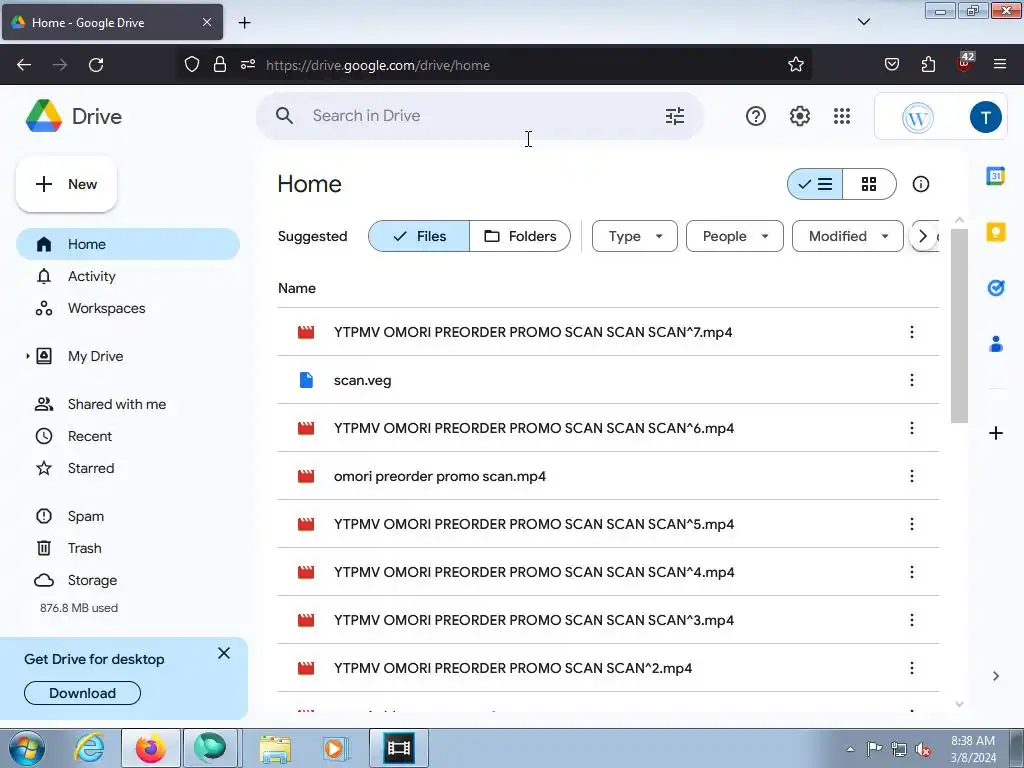Expand the My Drive tree arrow
Image resolution: width=1024 pixels, height=768 pixels.
[x=27, y=356]
